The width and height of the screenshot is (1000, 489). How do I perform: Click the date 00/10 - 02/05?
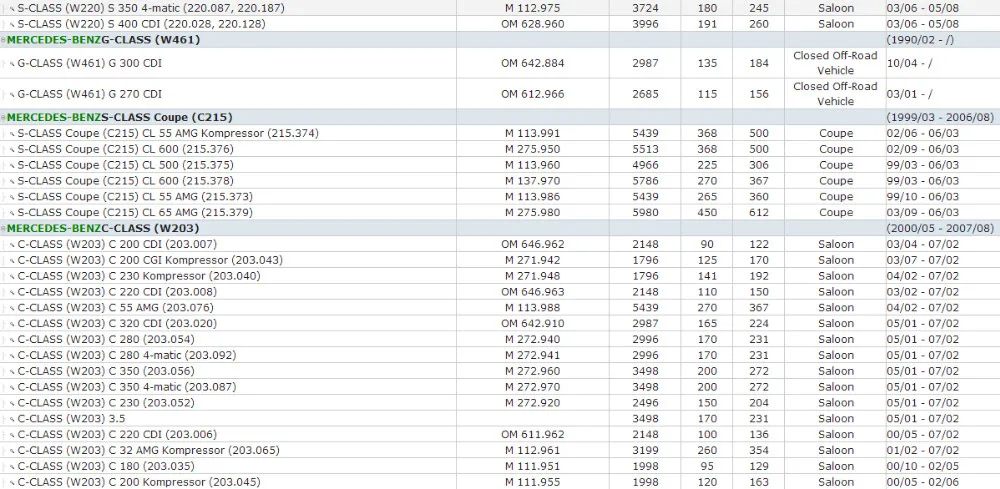923,466
